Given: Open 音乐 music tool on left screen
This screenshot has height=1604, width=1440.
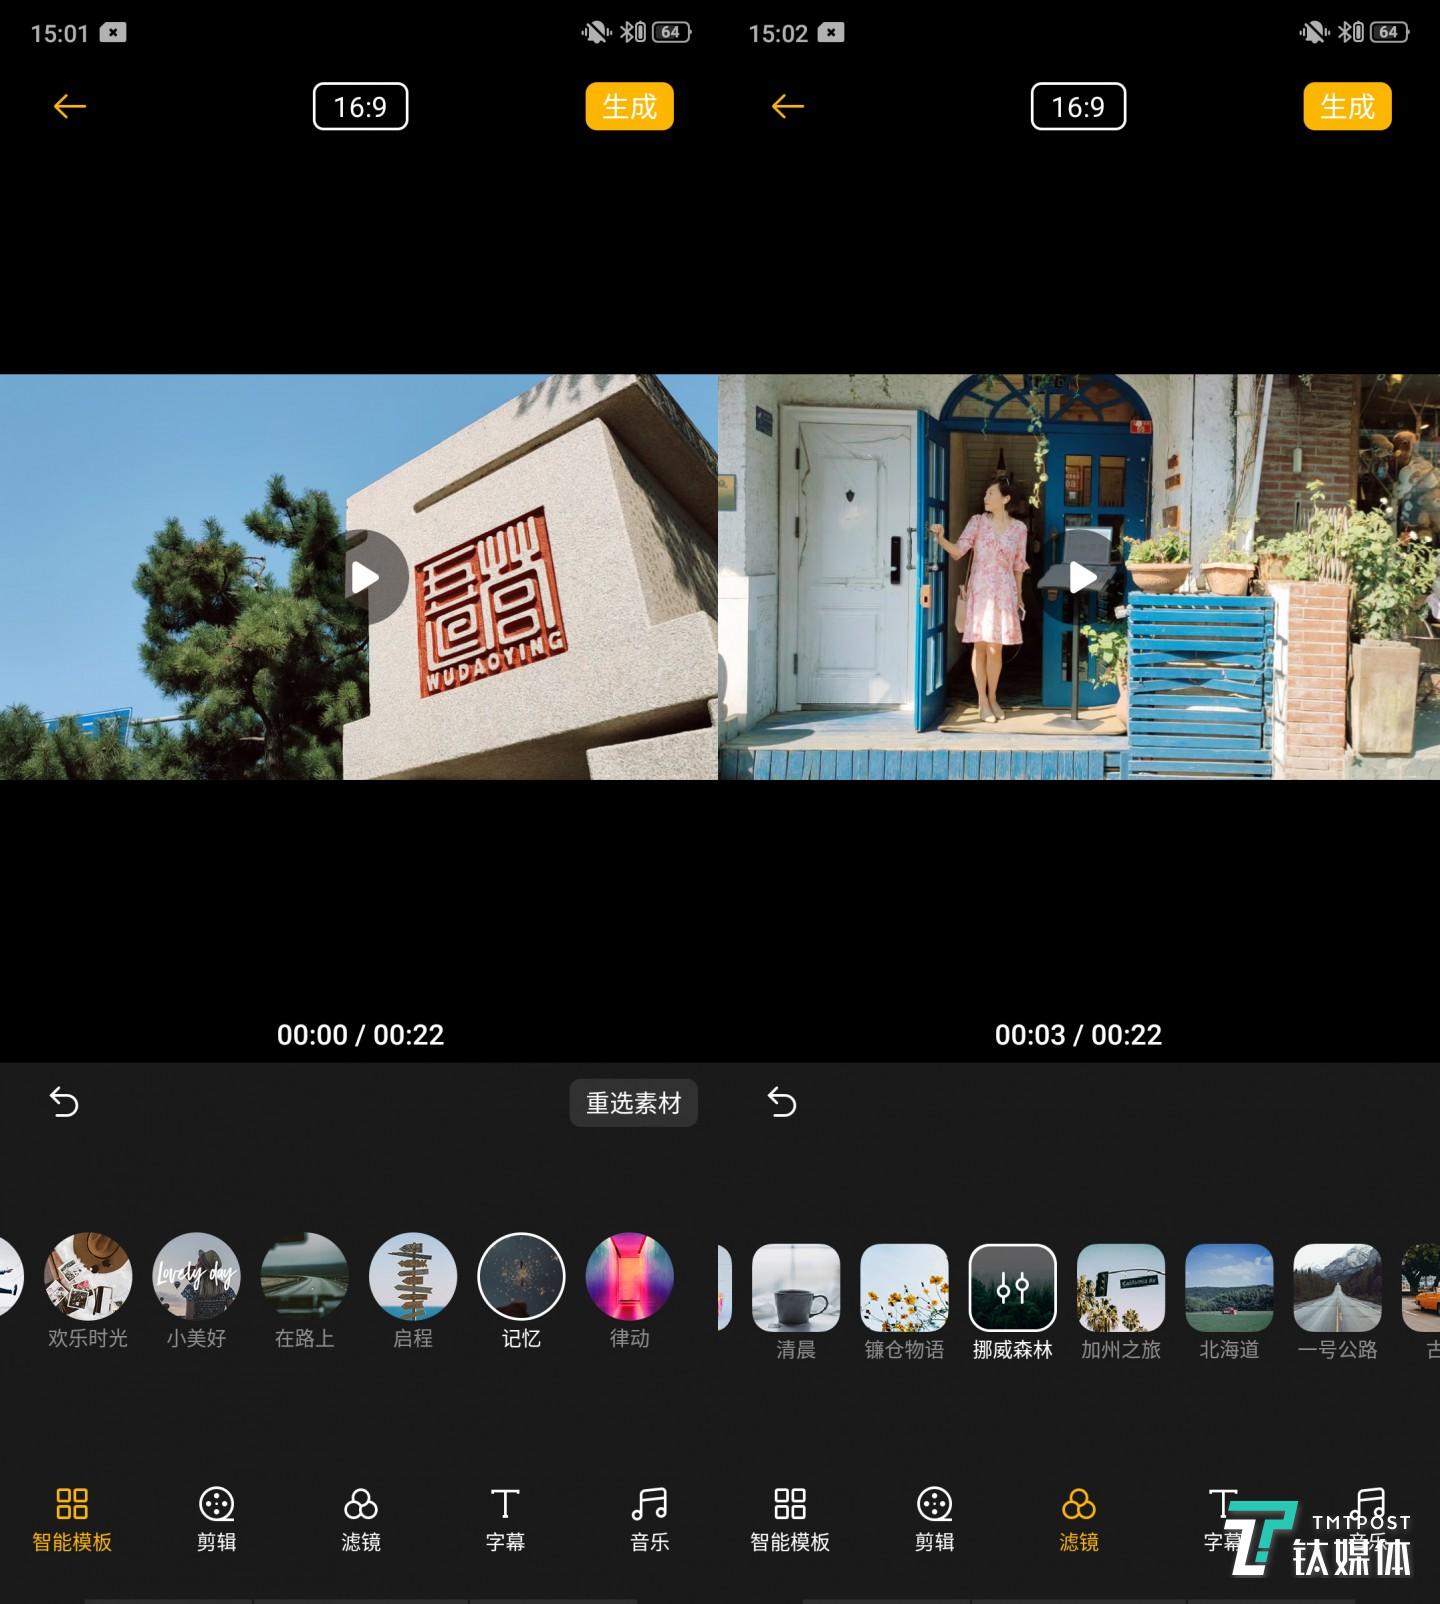Looking at the screenshot, I should 649,1518.
